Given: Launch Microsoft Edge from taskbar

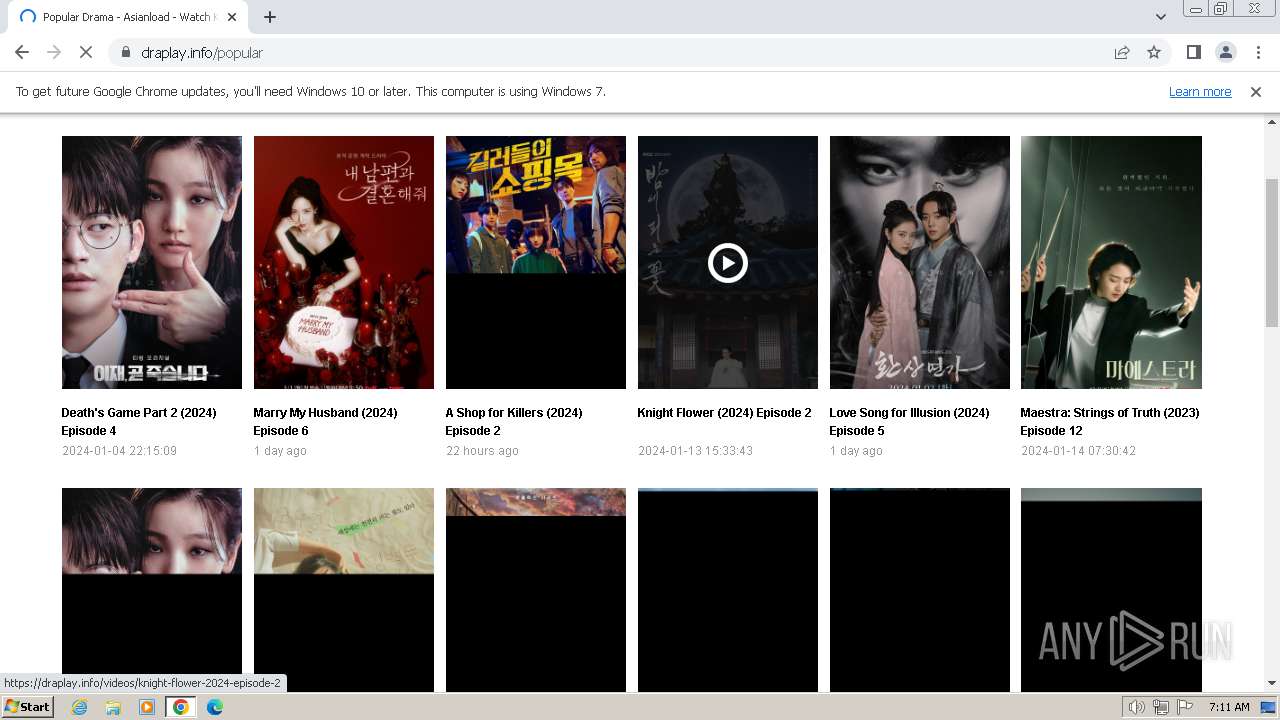Looking at the screenshot, I should (x=214, y=707).
